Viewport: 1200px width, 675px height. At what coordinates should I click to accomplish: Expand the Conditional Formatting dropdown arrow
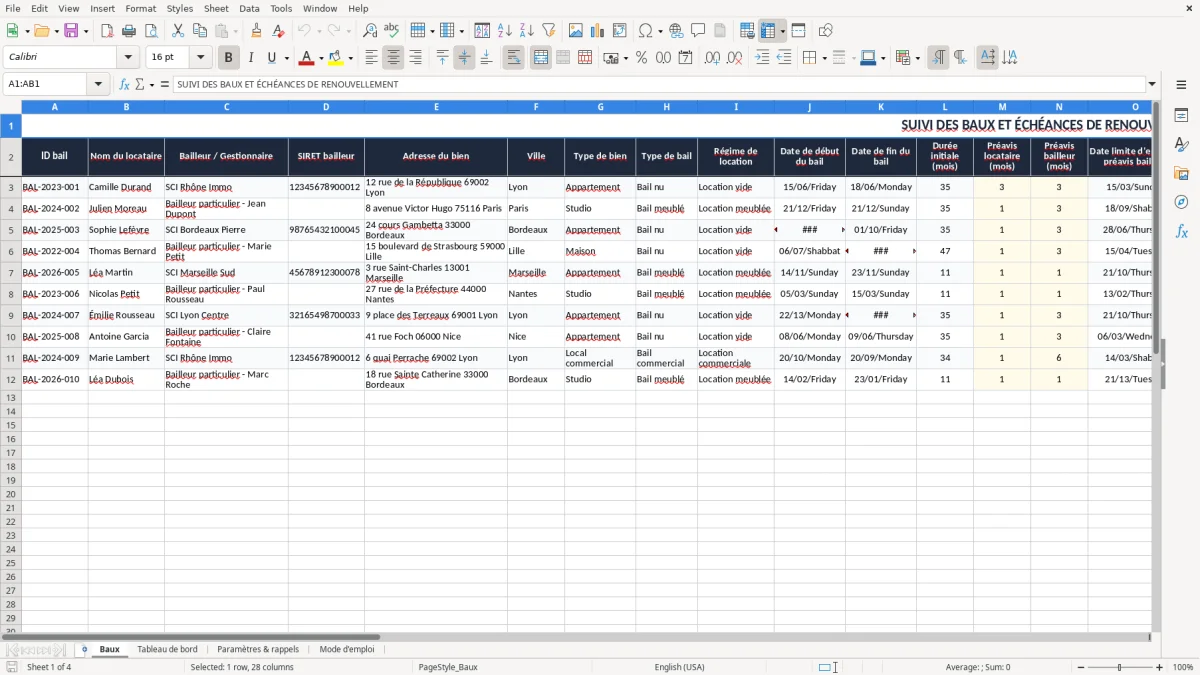[917, 58]
